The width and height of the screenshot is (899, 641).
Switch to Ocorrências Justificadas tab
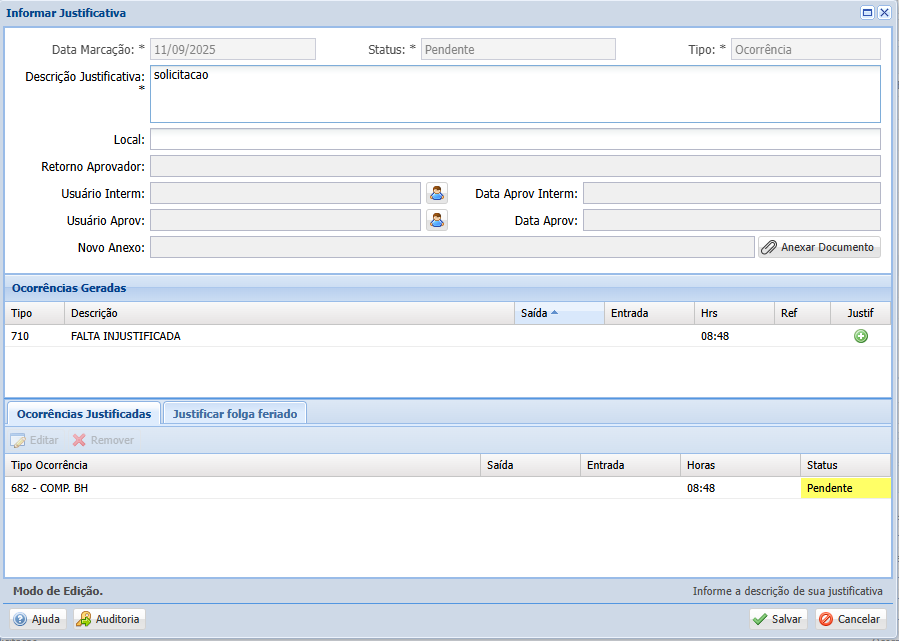[84, 414]
